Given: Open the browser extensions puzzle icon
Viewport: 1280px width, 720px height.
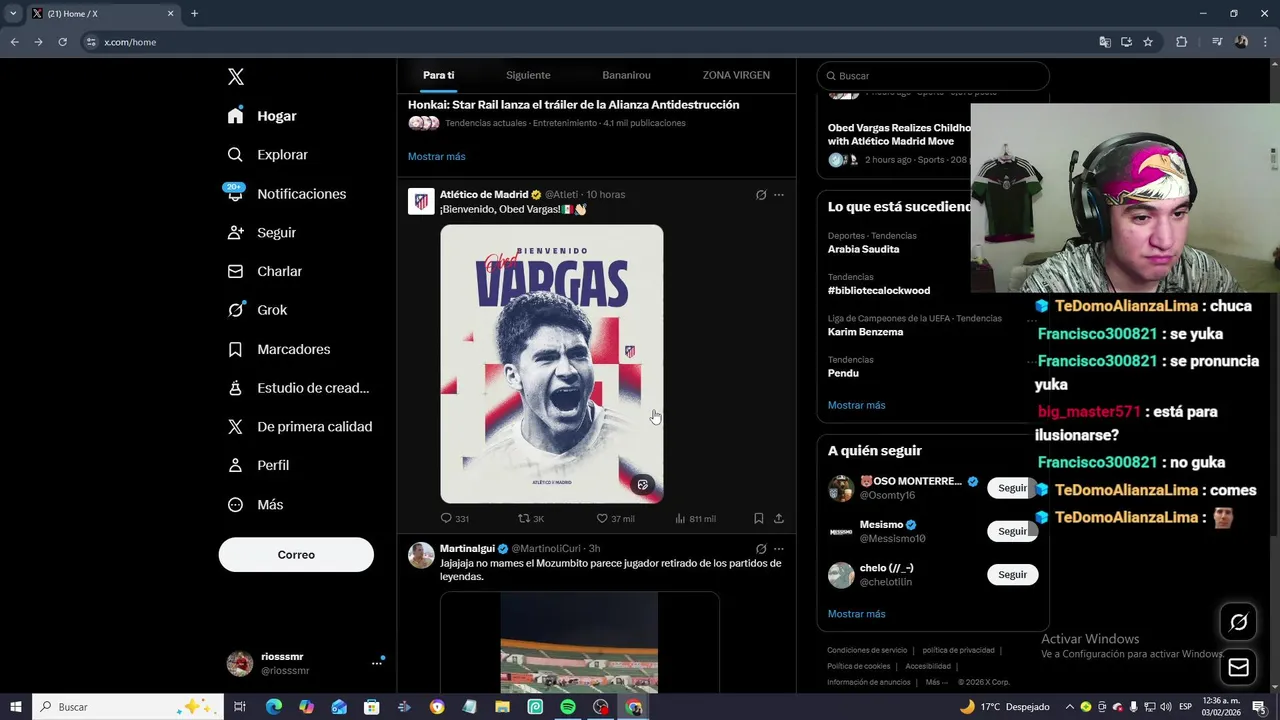Looking at the screenshot, I should tap(1181, 42).
